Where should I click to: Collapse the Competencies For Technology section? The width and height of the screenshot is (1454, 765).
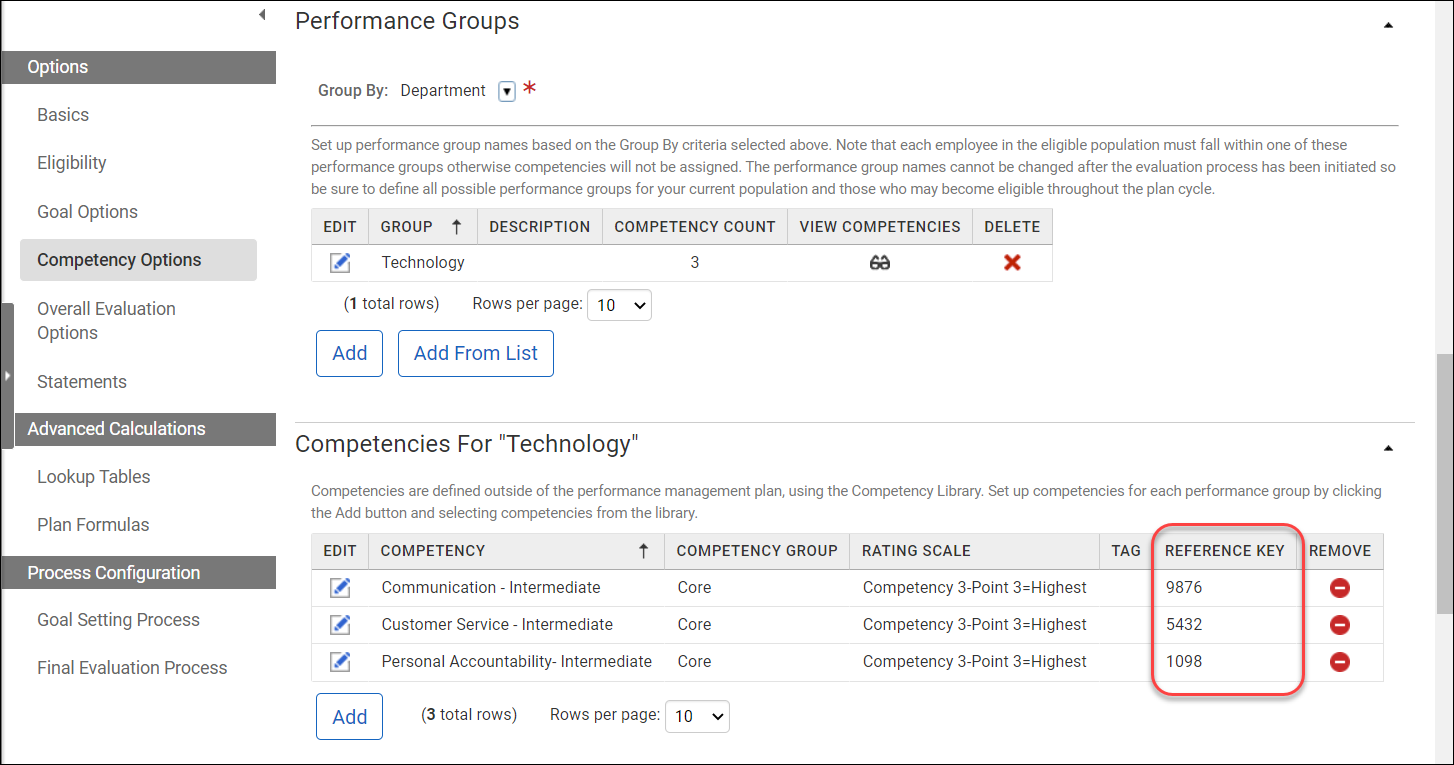tap(1388, 449)
